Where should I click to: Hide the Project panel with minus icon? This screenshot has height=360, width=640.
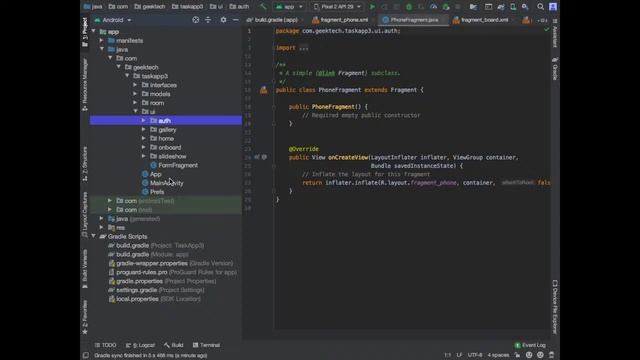click(236, 20)
